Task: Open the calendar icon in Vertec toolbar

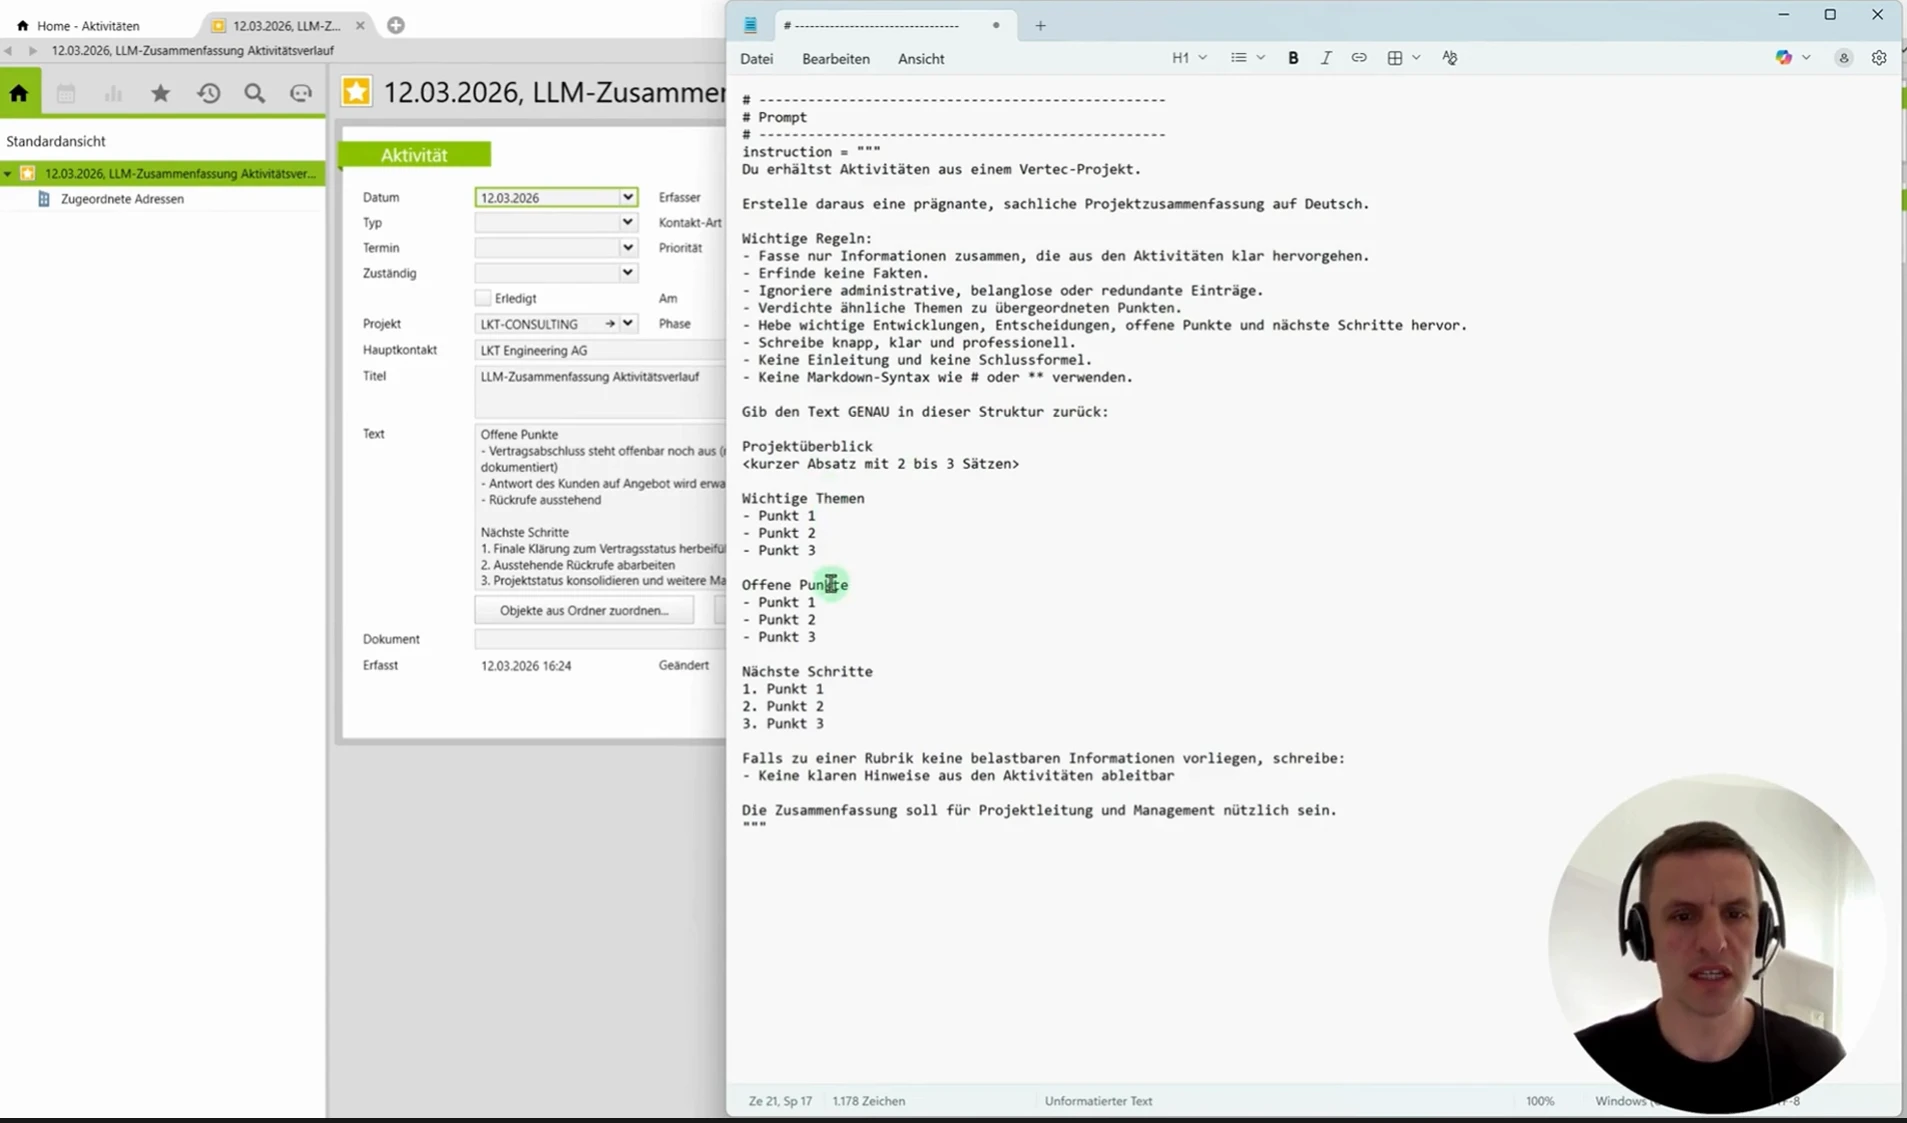Action: click(66, 93)
